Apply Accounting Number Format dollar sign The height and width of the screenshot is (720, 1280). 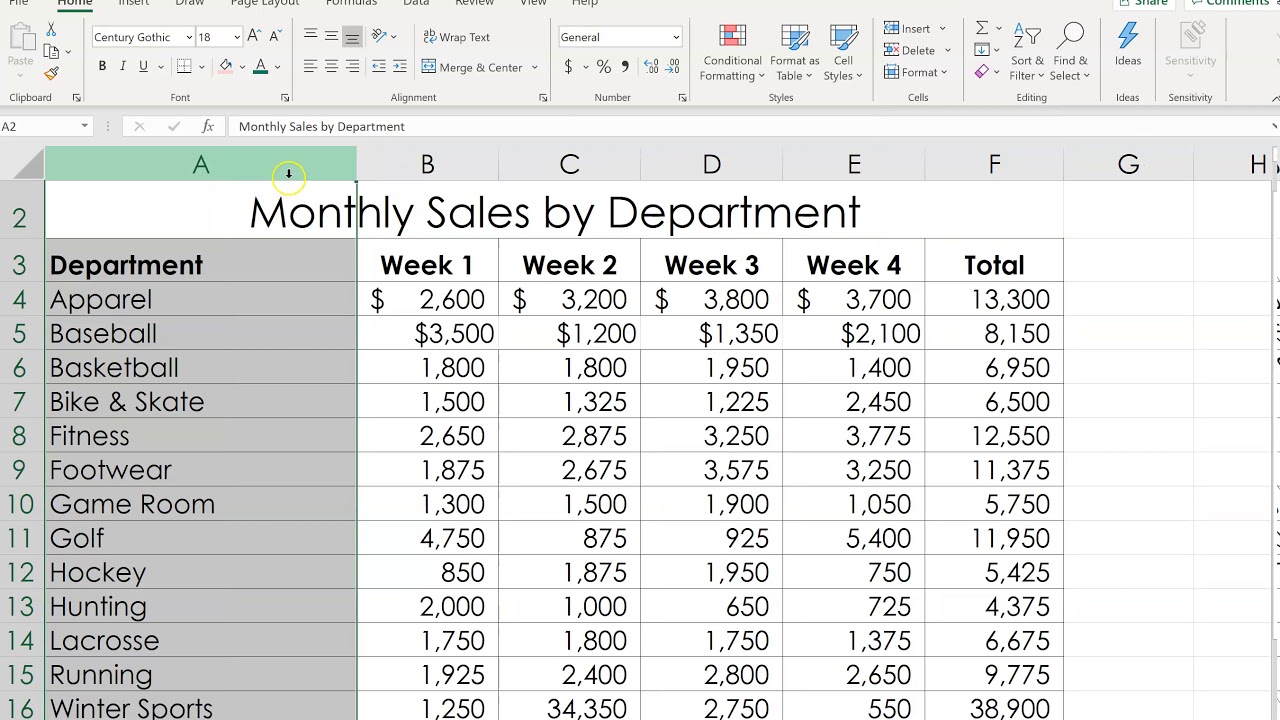click(568, 67)
